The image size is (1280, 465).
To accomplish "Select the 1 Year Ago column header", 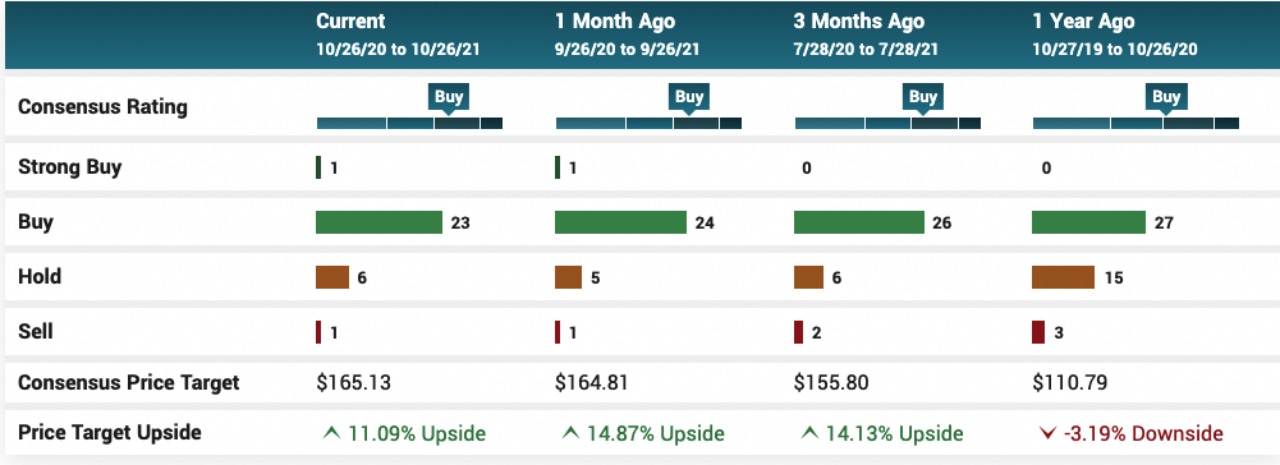I will pyautogui.click(x=1085, y=21).
